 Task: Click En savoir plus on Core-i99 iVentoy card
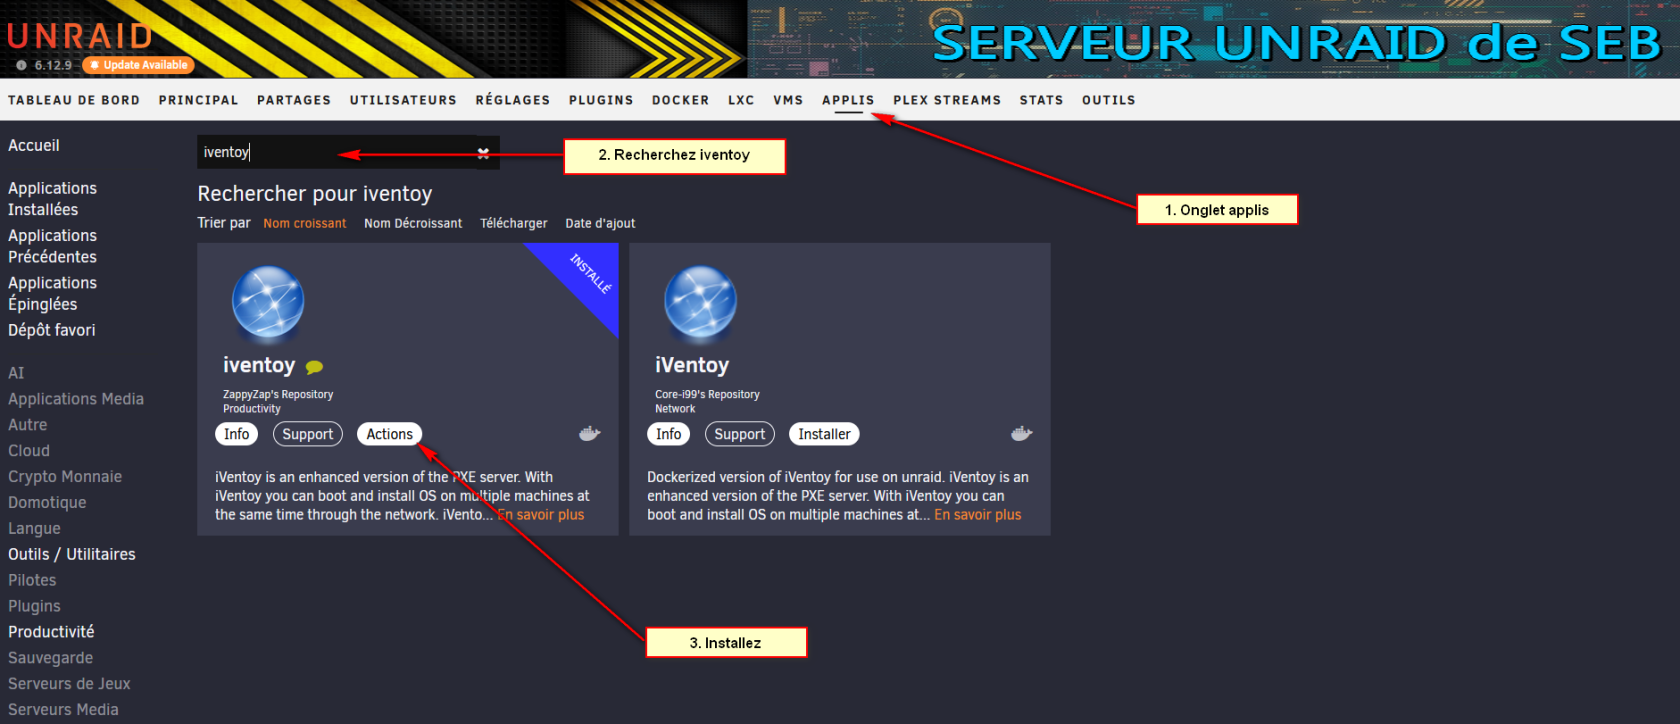pos(978,515)
